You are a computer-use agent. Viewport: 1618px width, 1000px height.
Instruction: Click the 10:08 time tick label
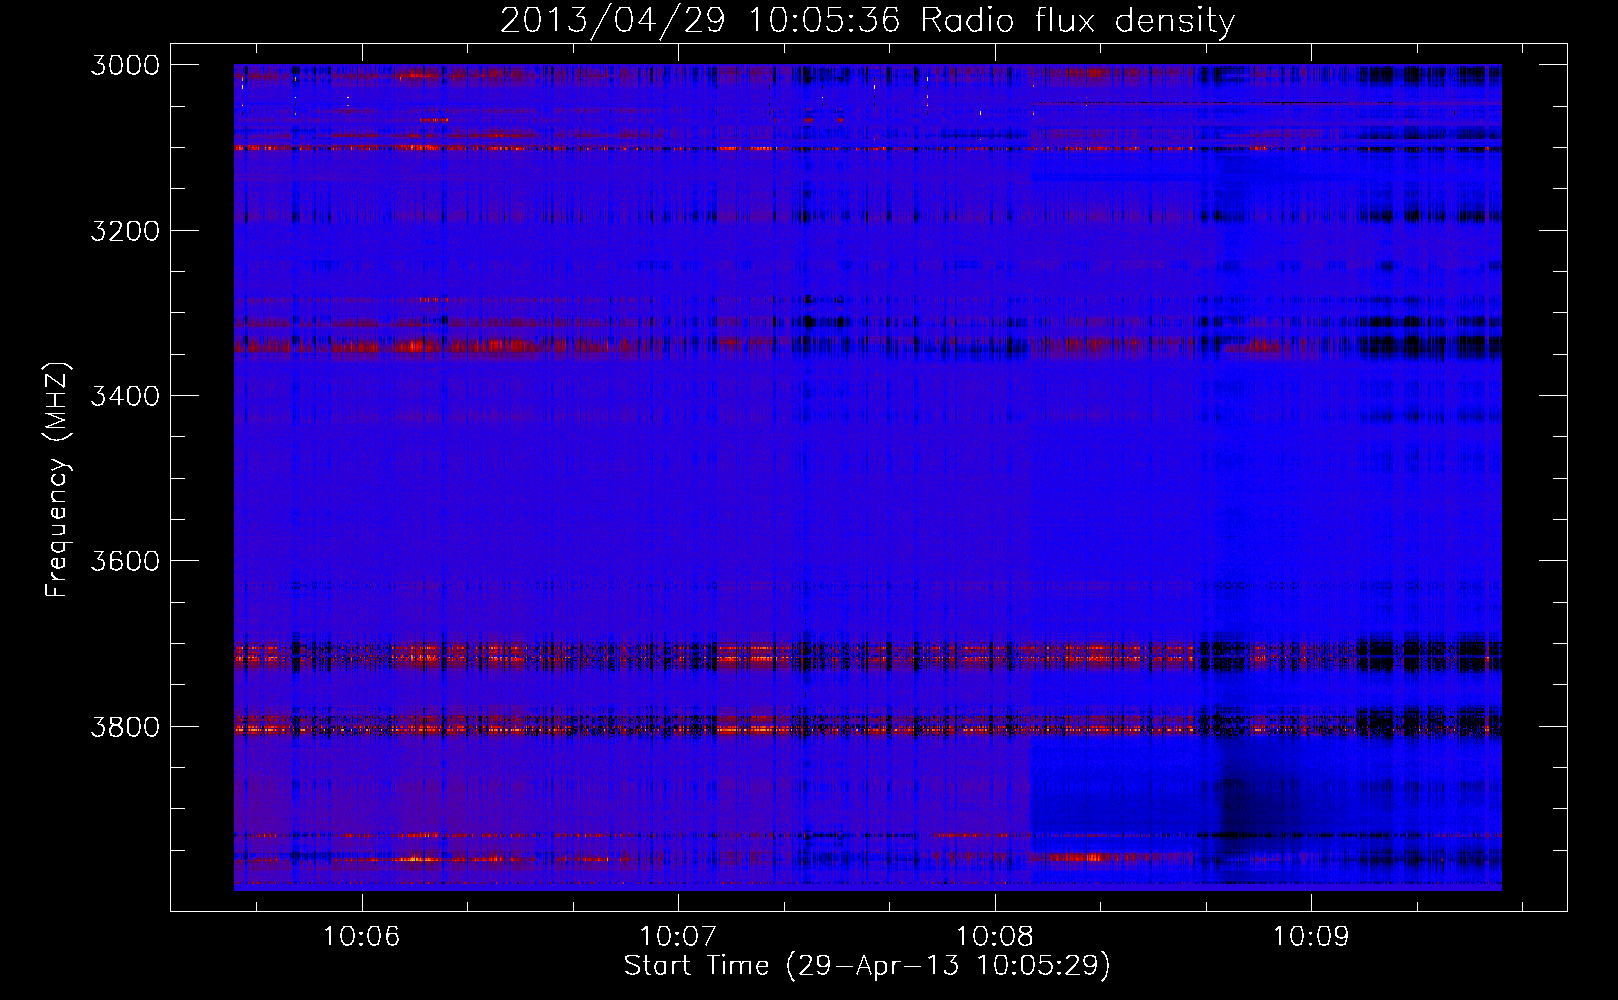click(994, 937)
